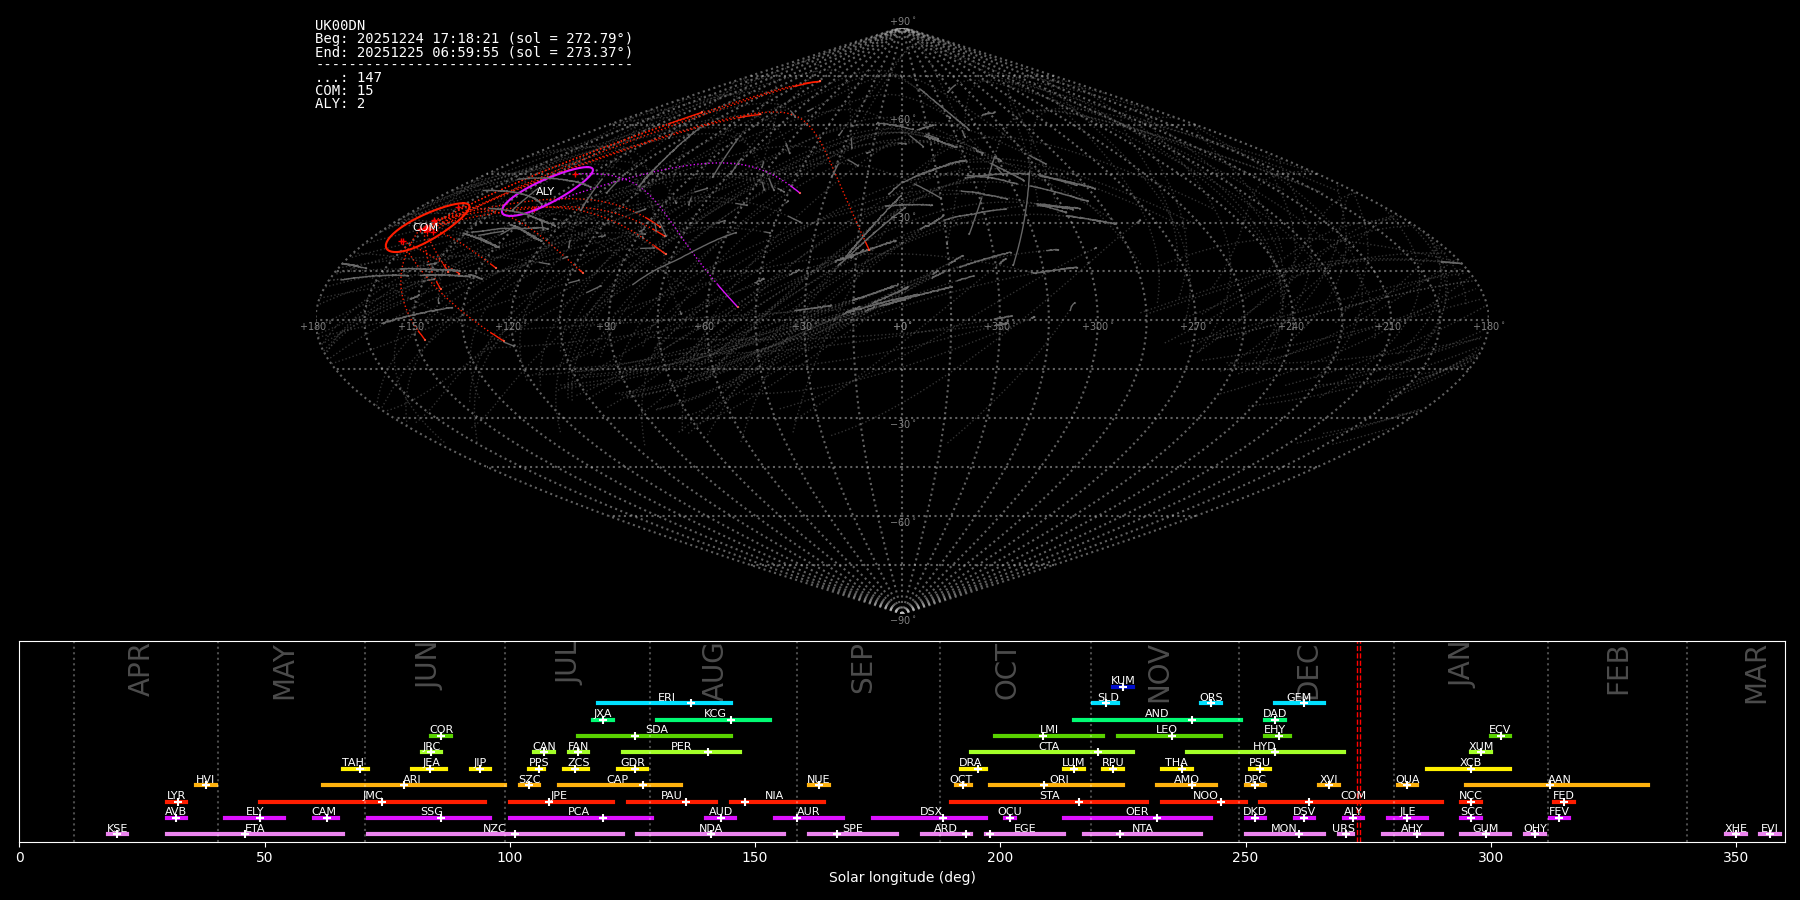
Task: Select the LYR shower label
Action: [x=176, y=796]
